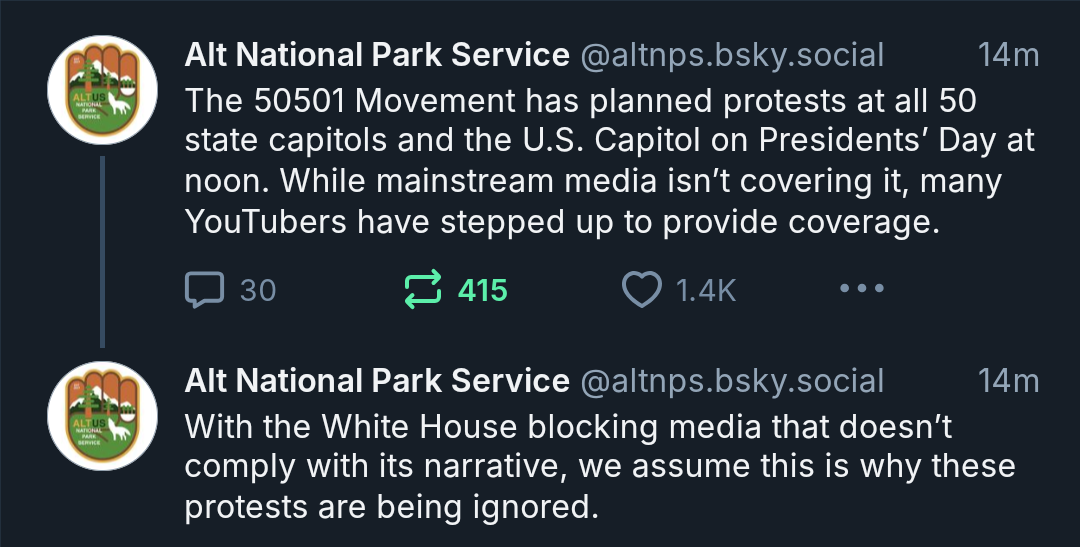Open the reply about White House blocking media

pyautogui.click(x=600, y=467)
